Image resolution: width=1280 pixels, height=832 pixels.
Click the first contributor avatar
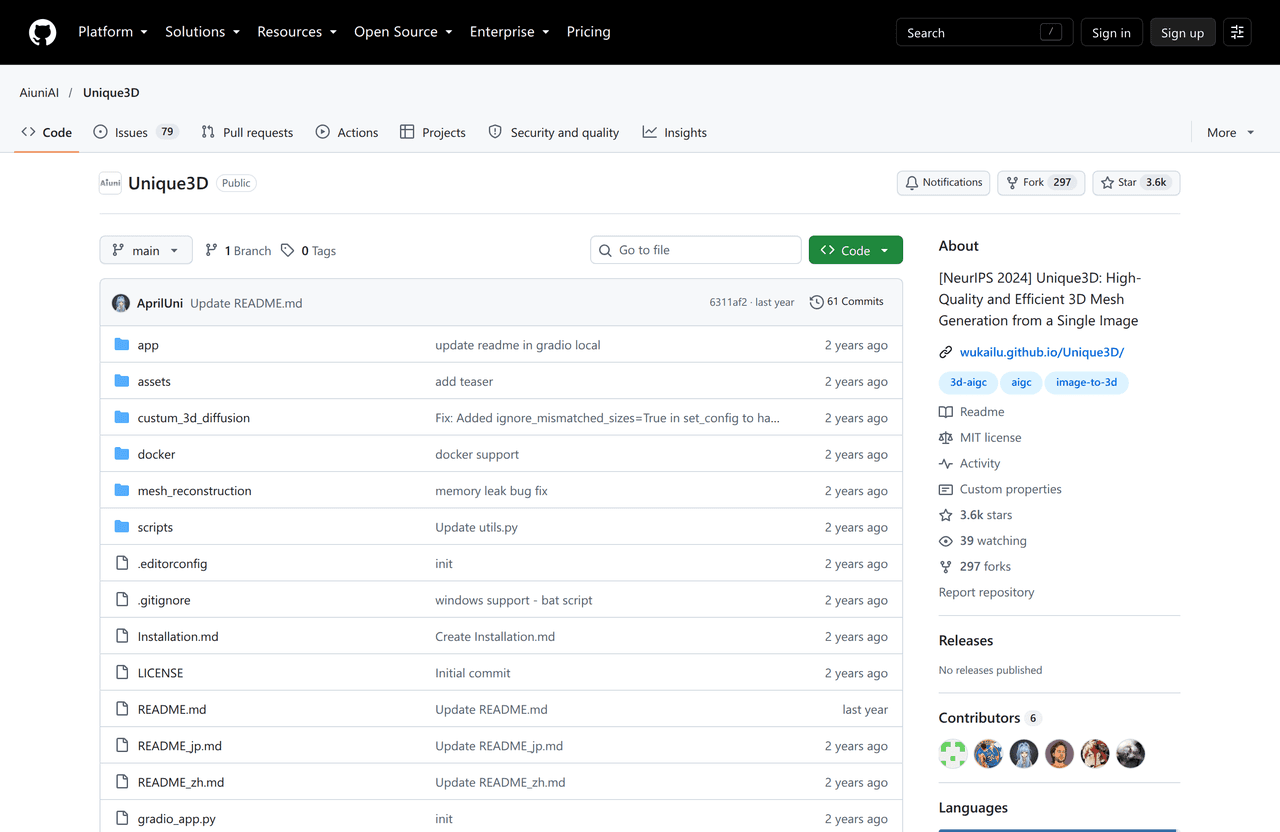[x=953, y=754]
